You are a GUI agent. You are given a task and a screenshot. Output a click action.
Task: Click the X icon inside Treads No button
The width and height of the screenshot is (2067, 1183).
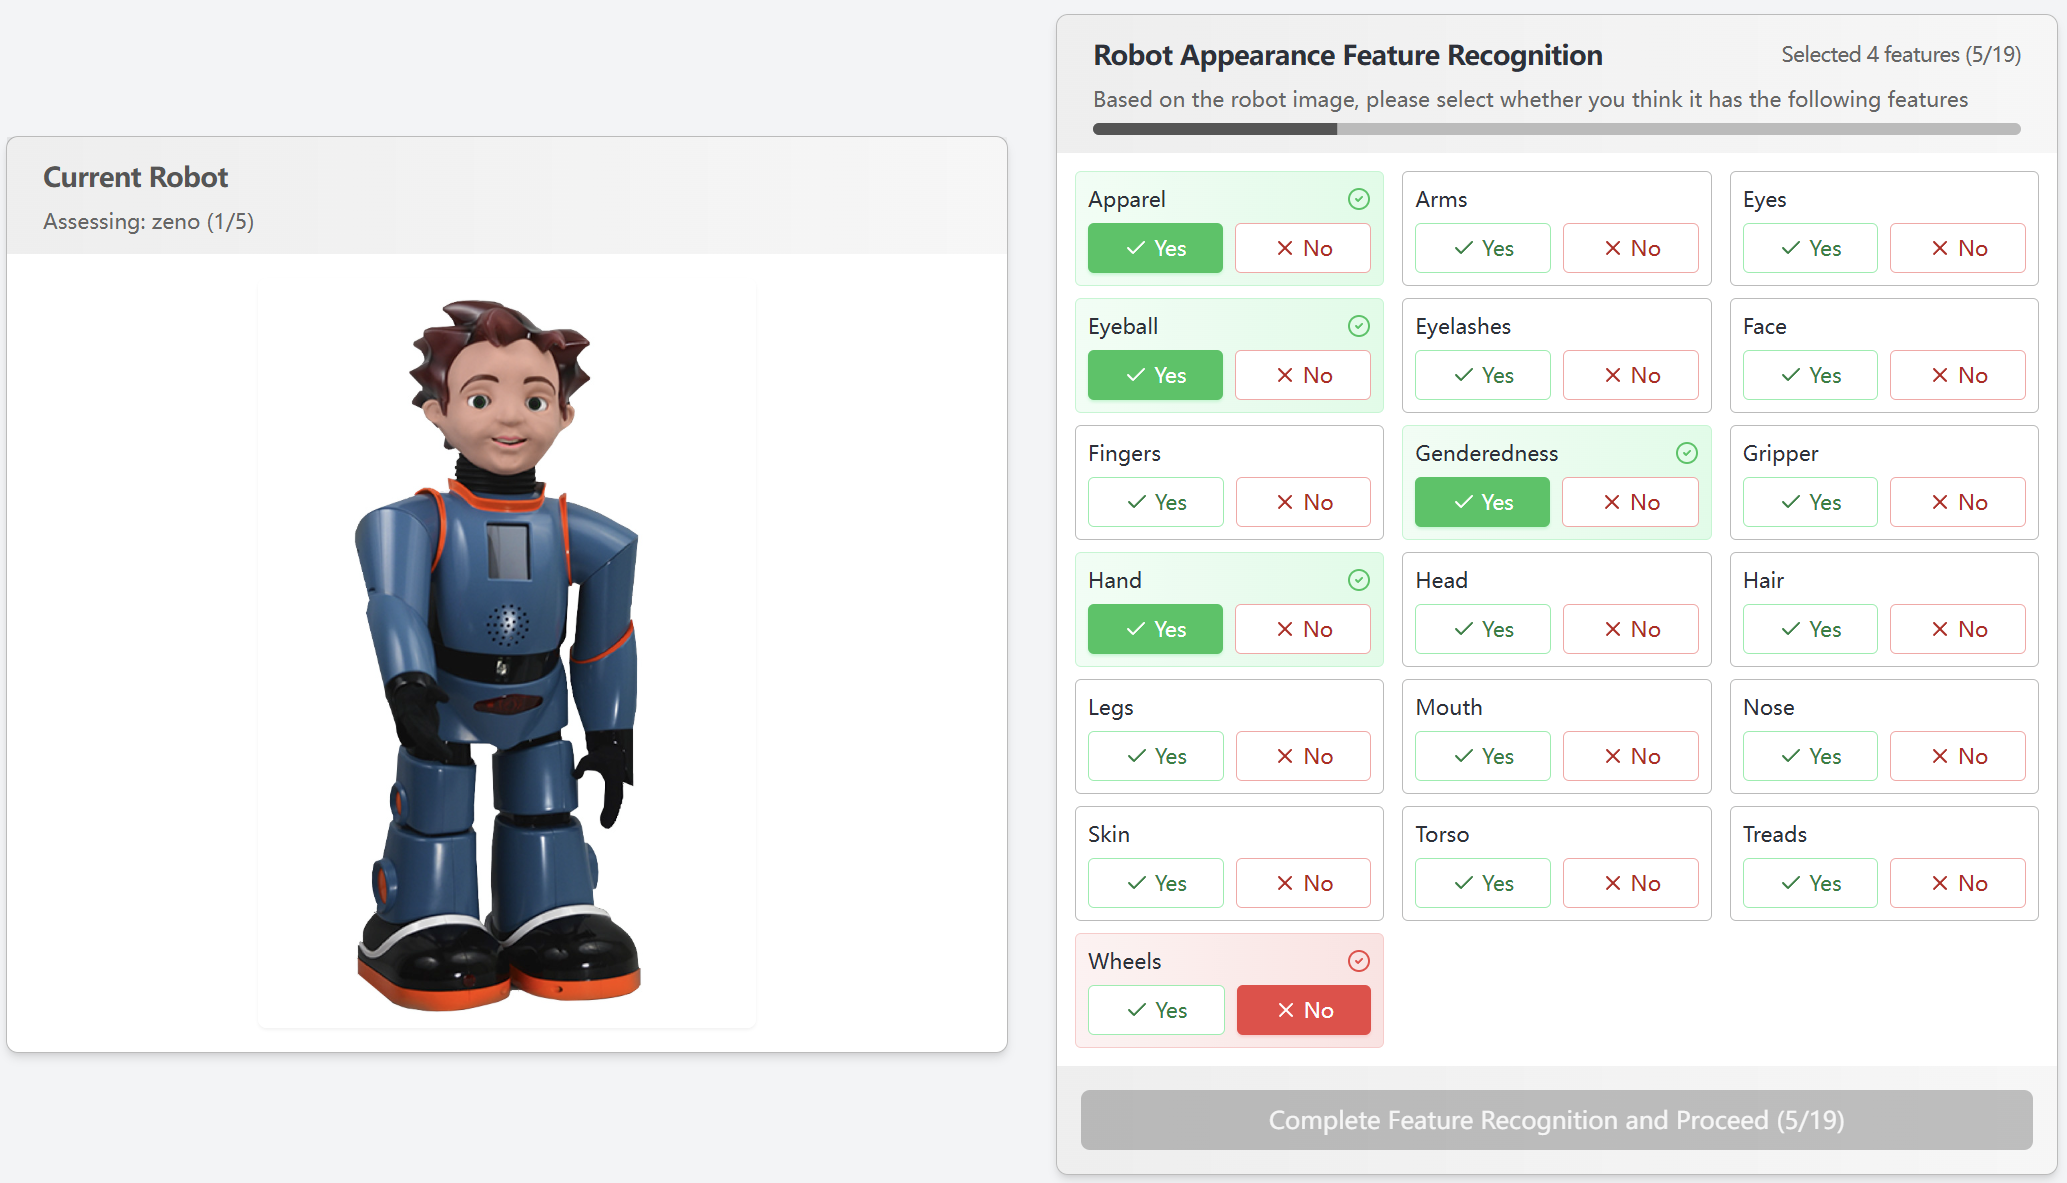[x=1939, y=883]
